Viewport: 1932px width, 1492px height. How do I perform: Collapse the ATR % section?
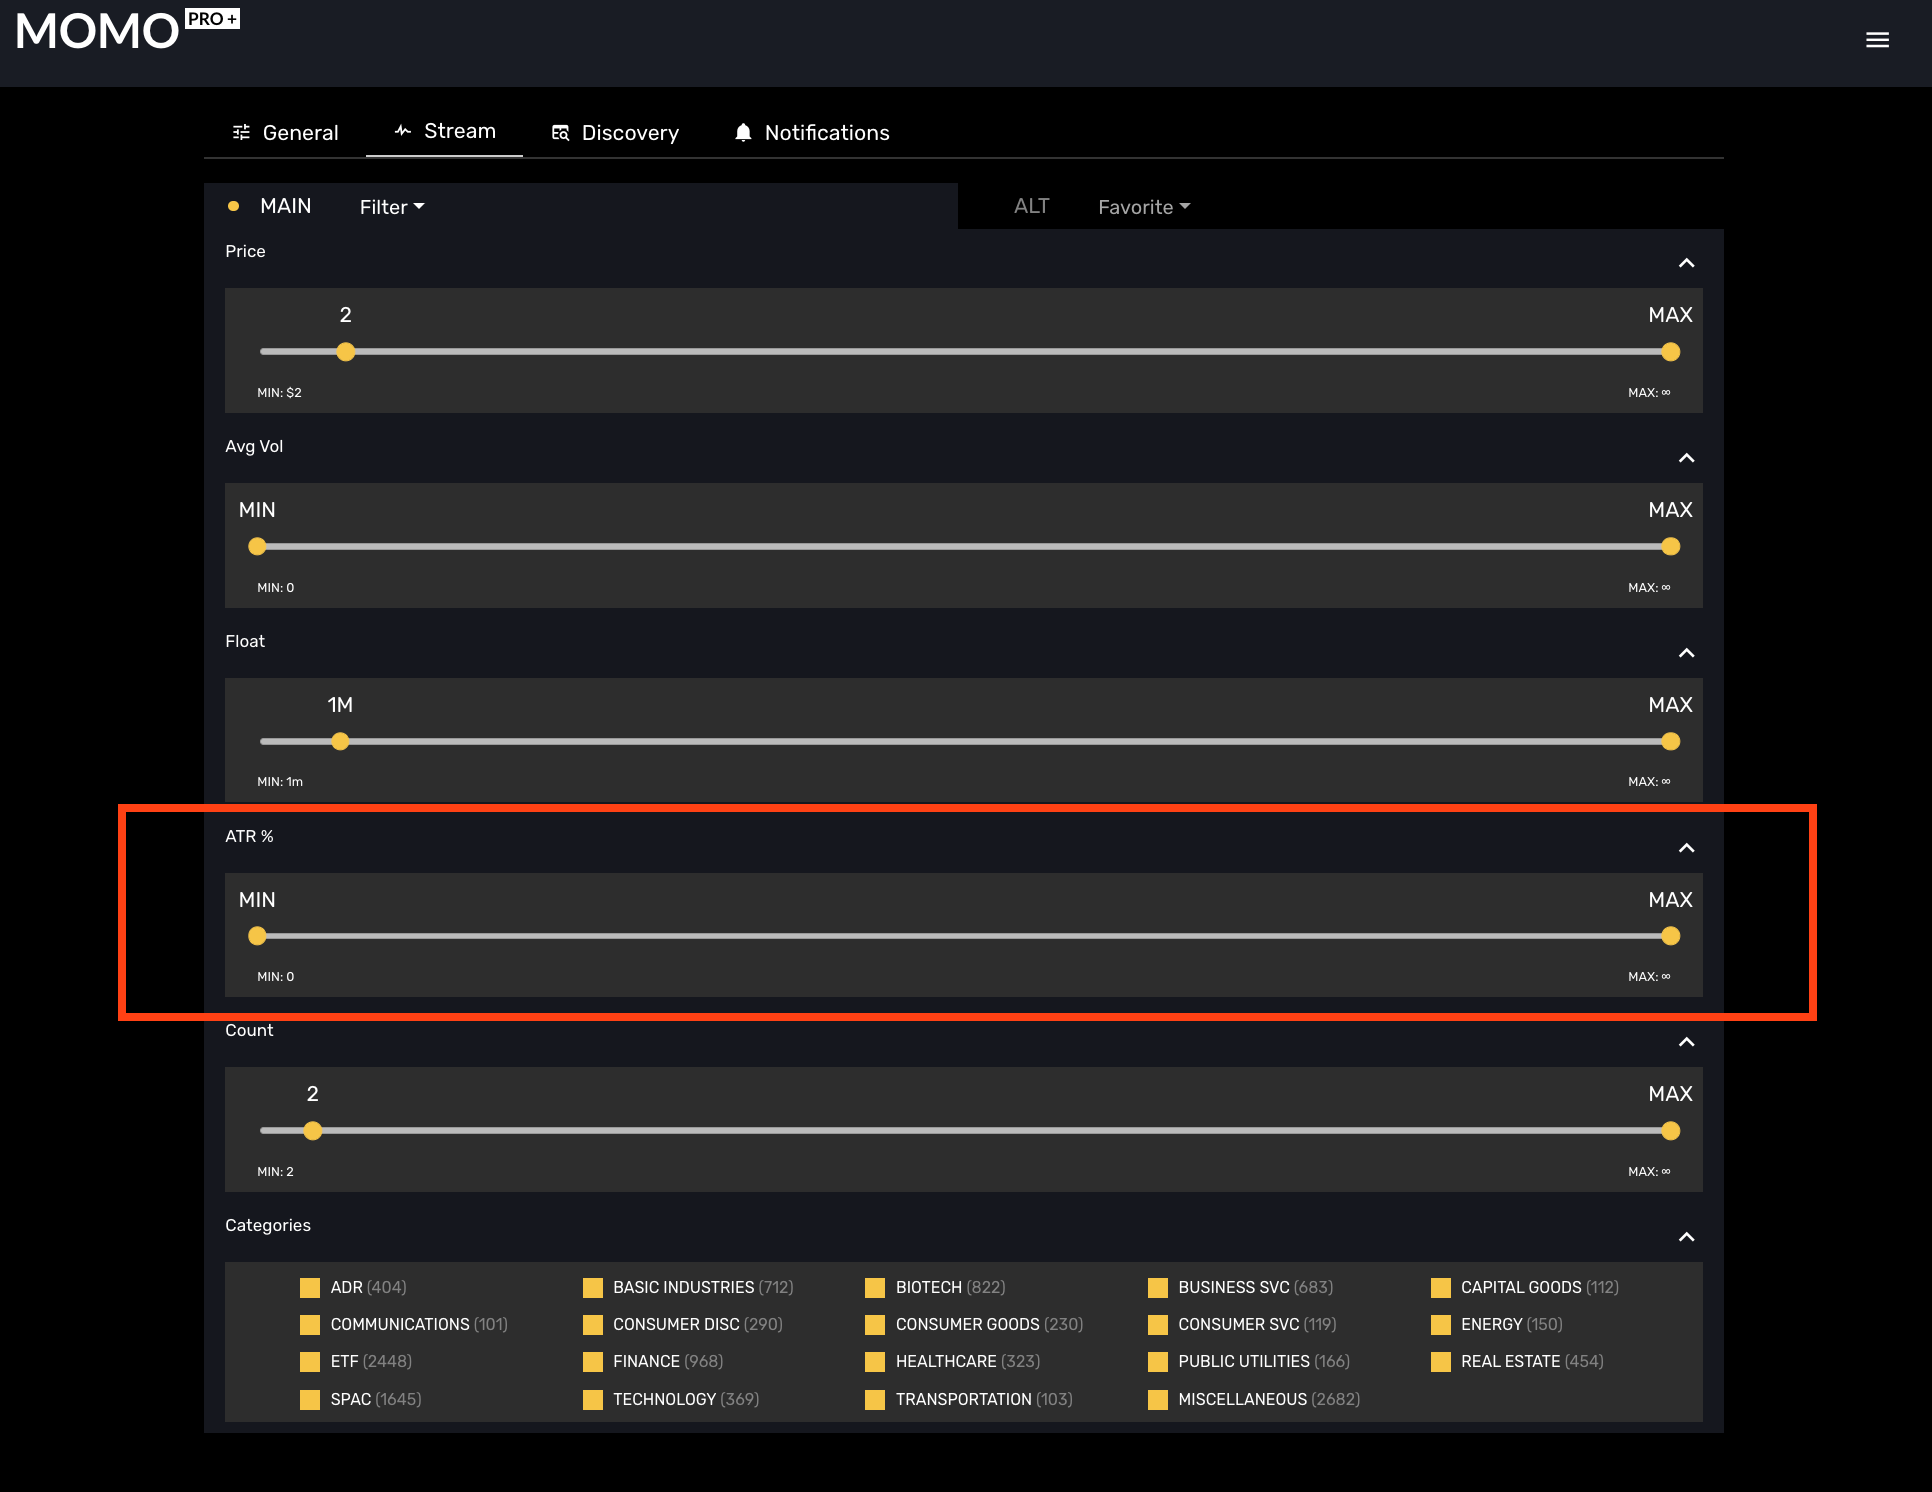click(x=1686, y=848)
